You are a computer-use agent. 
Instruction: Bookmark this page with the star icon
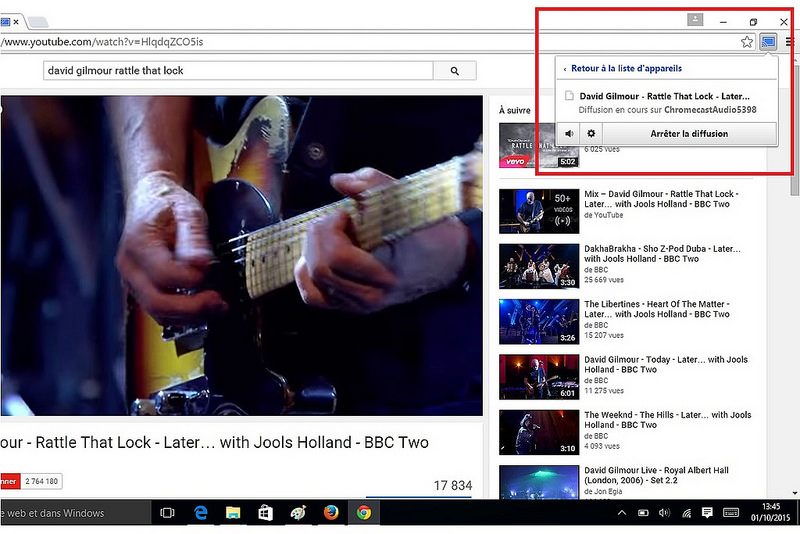point(747,42)
